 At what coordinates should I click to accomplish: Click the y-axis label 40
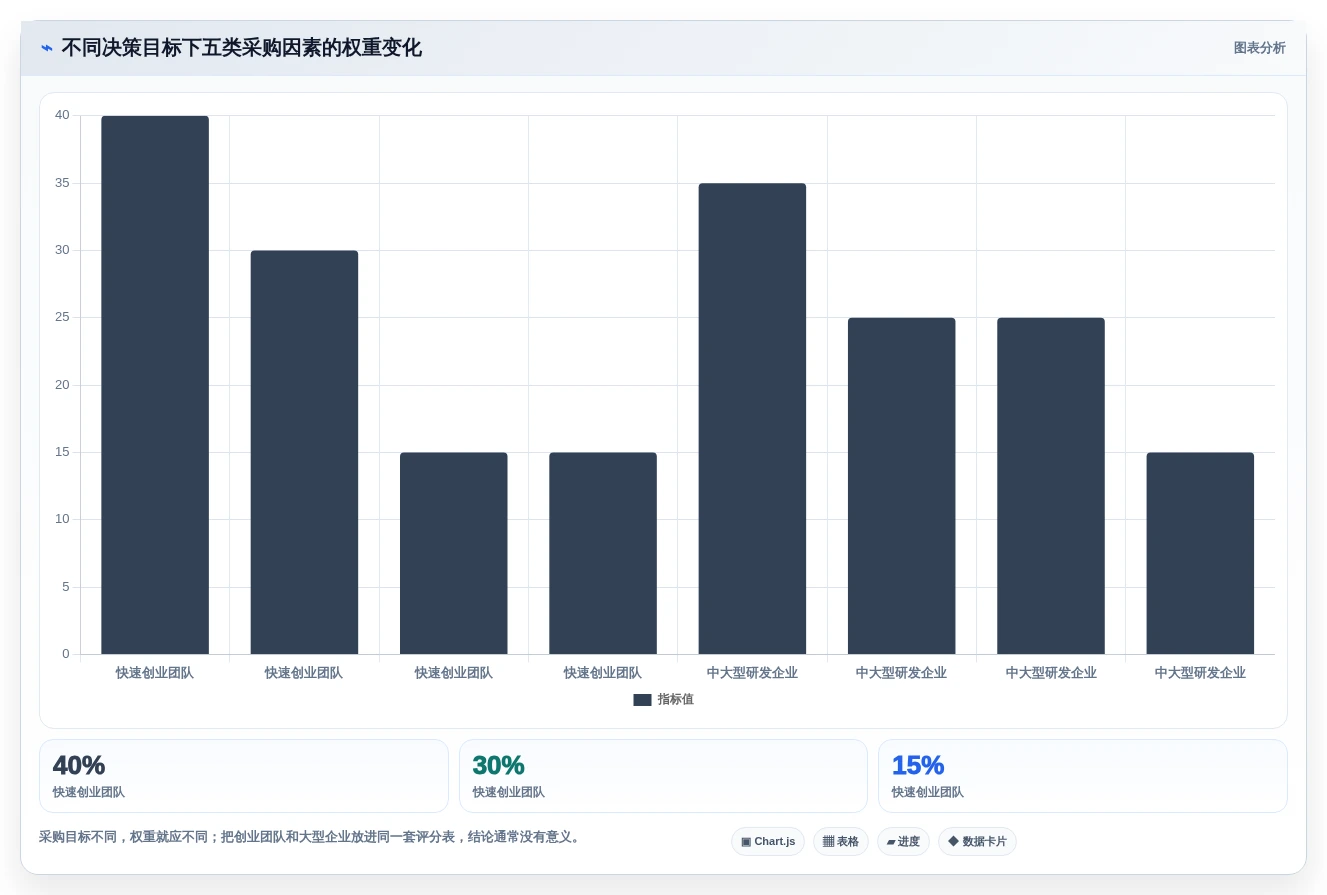coord(62,115)
